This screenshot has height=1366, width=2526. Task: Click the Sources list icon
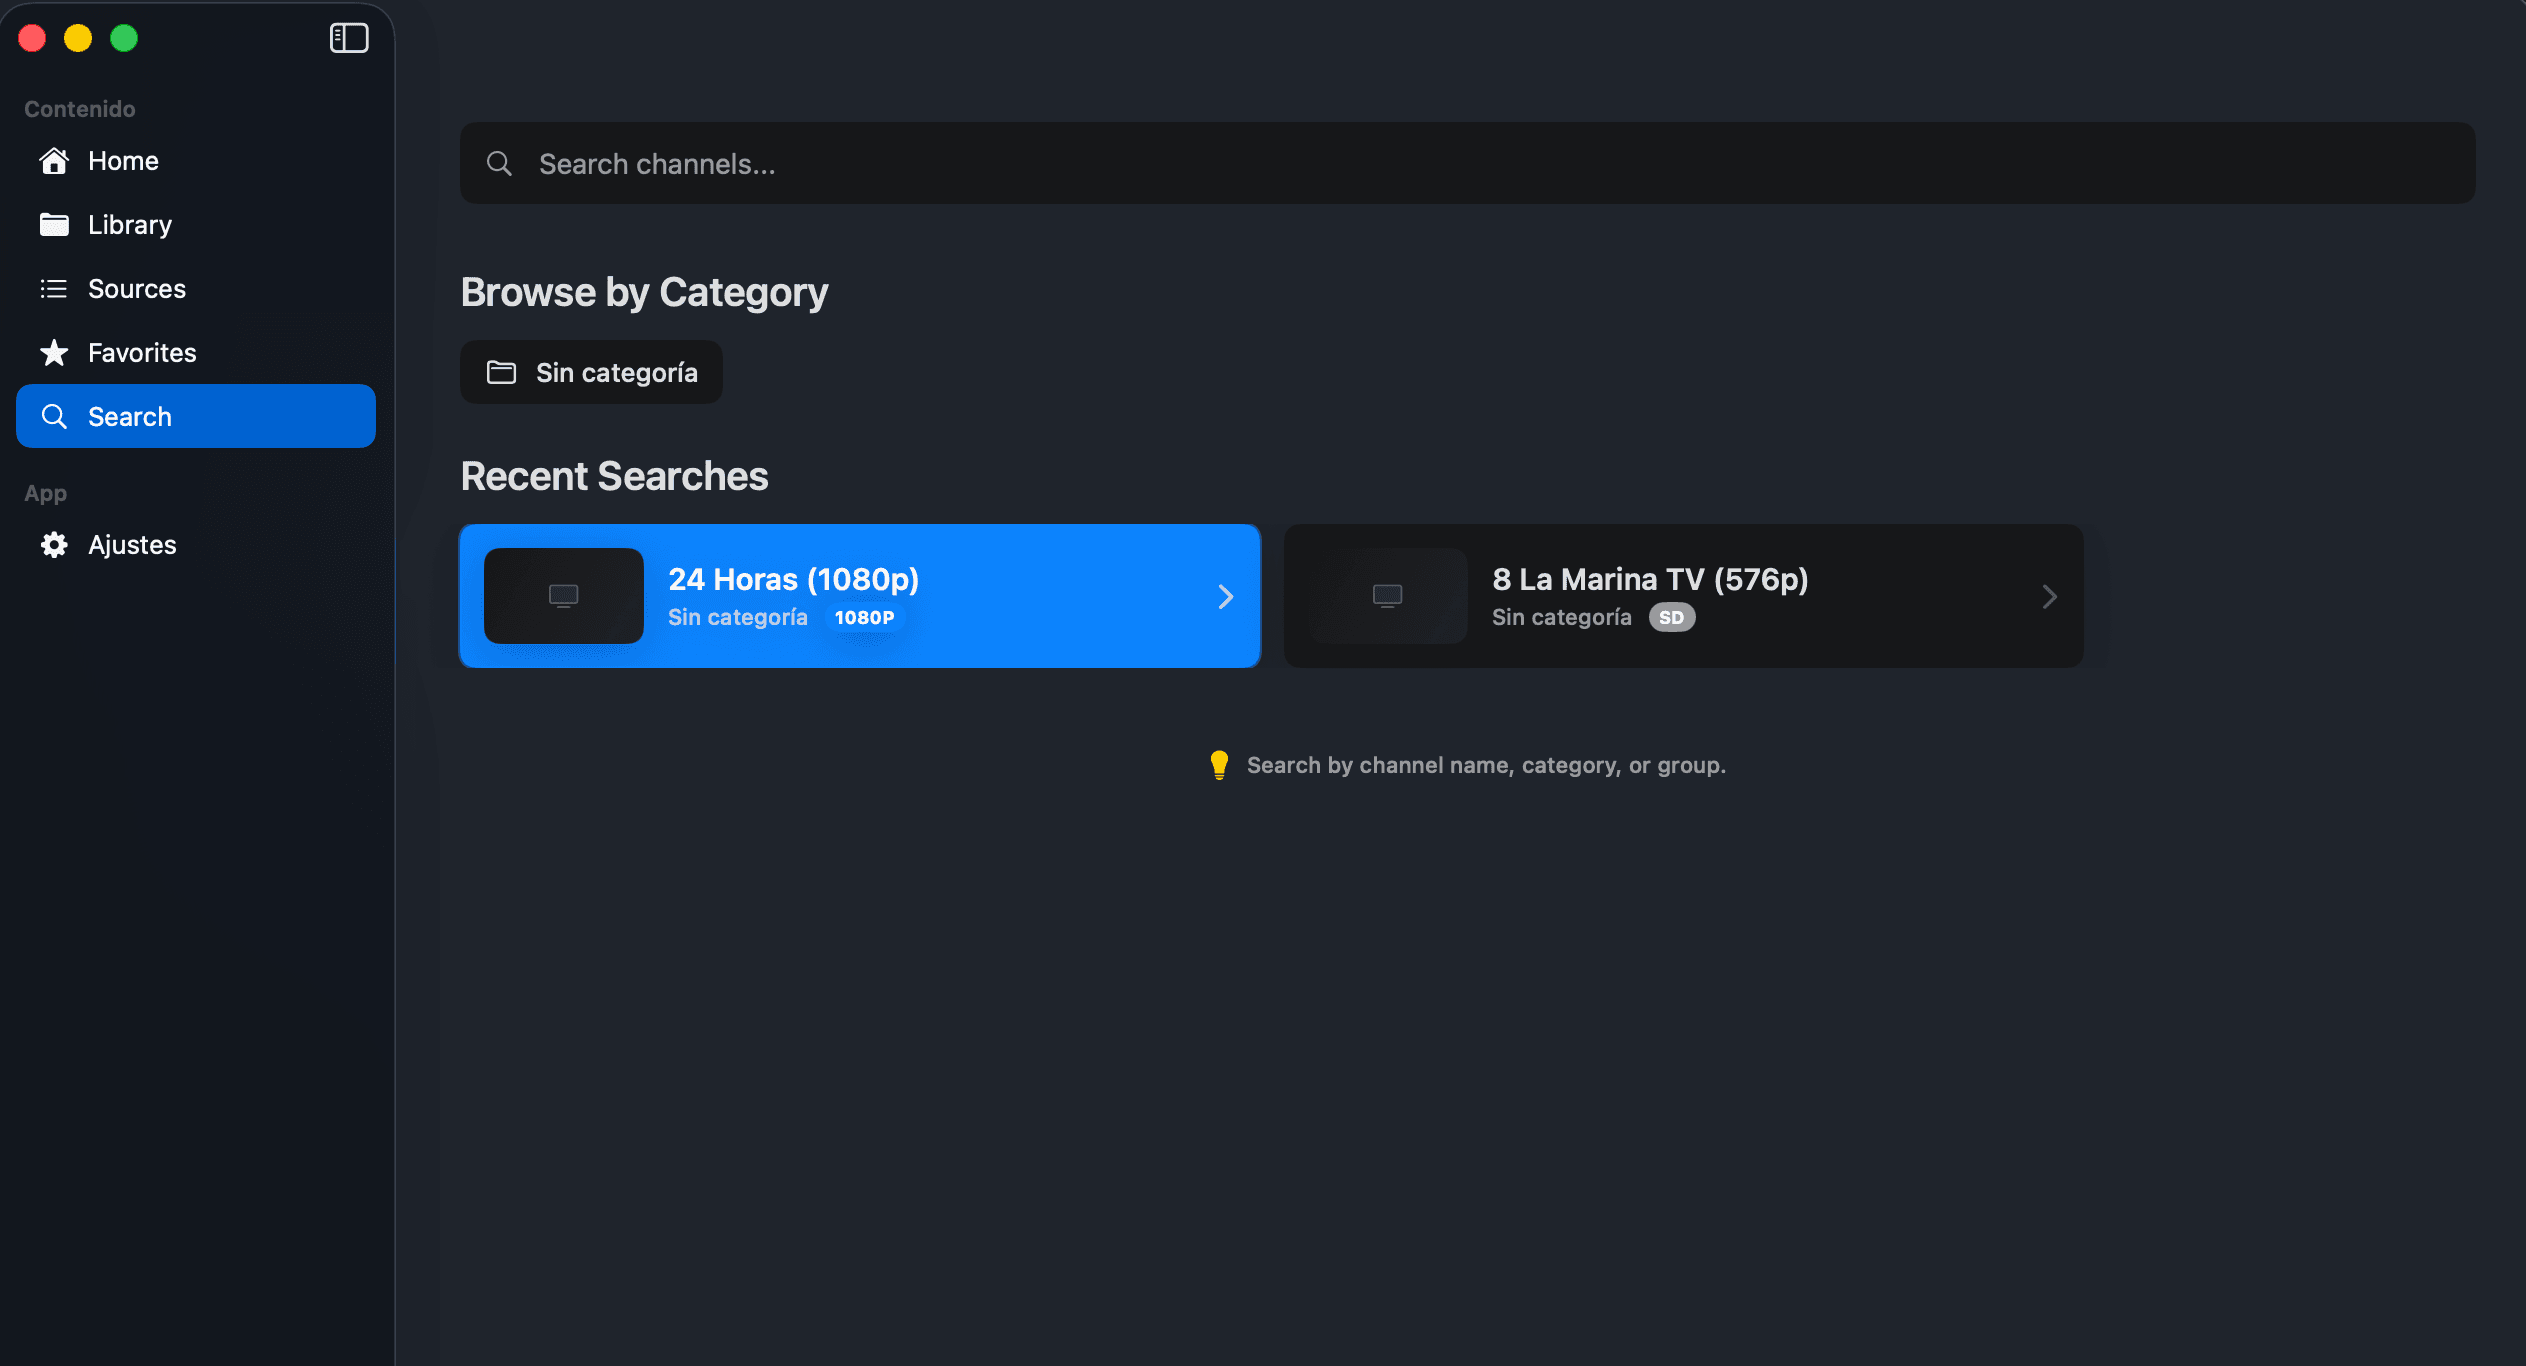[54, 289]
